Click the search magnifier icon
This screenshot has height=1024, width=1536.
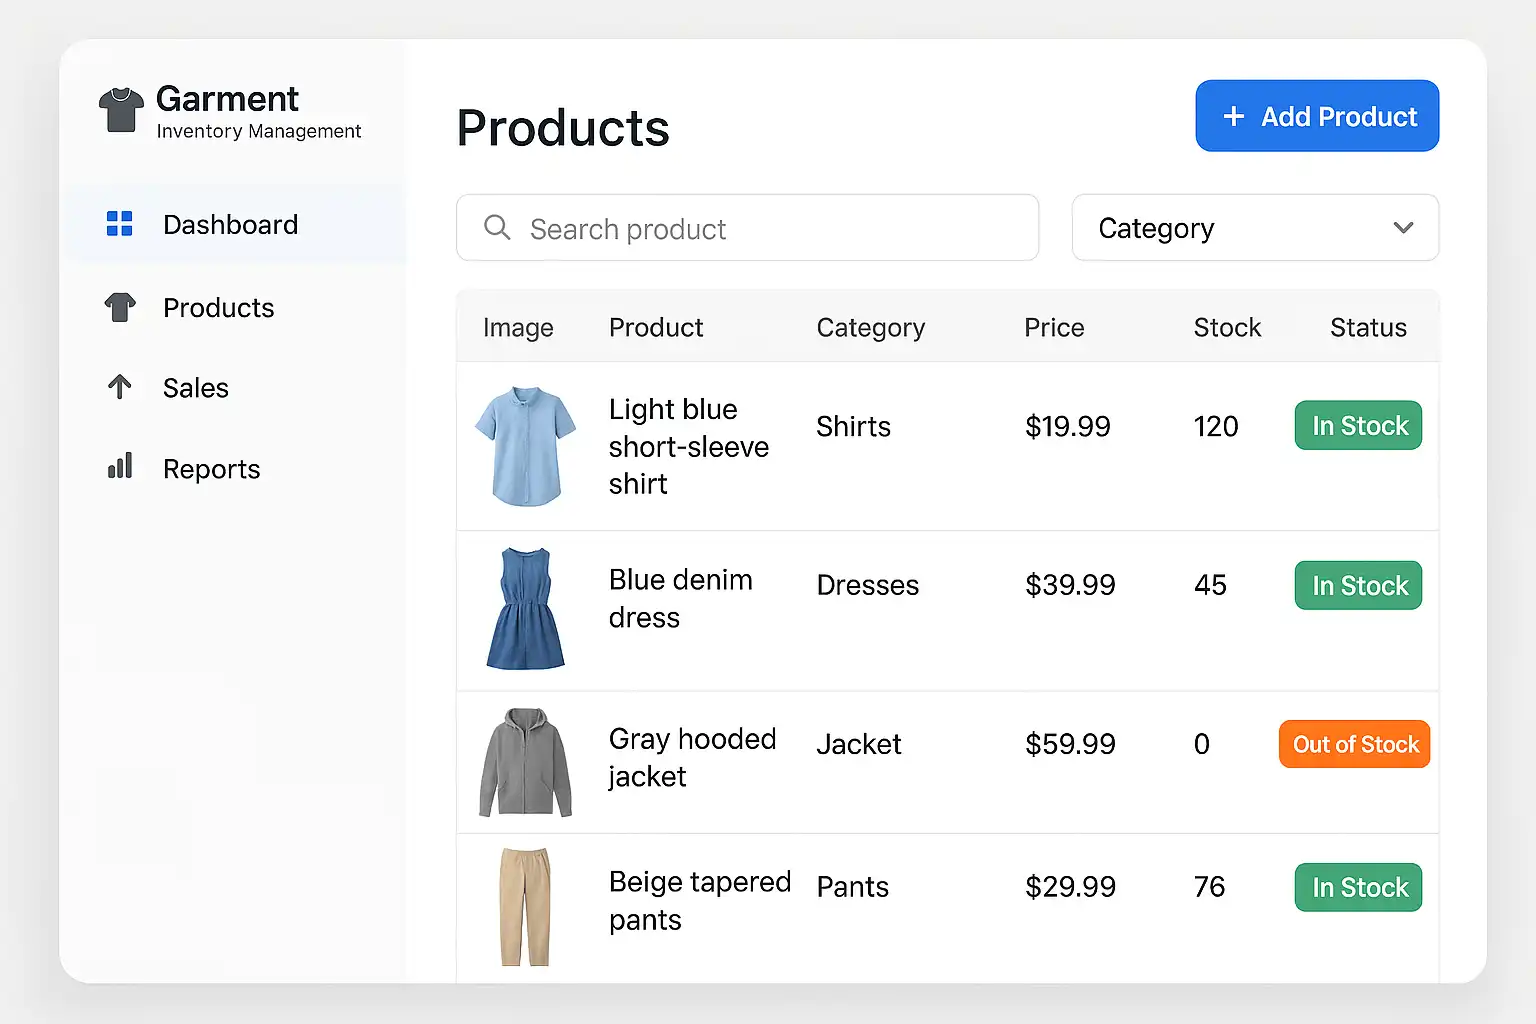pos(497,228)
